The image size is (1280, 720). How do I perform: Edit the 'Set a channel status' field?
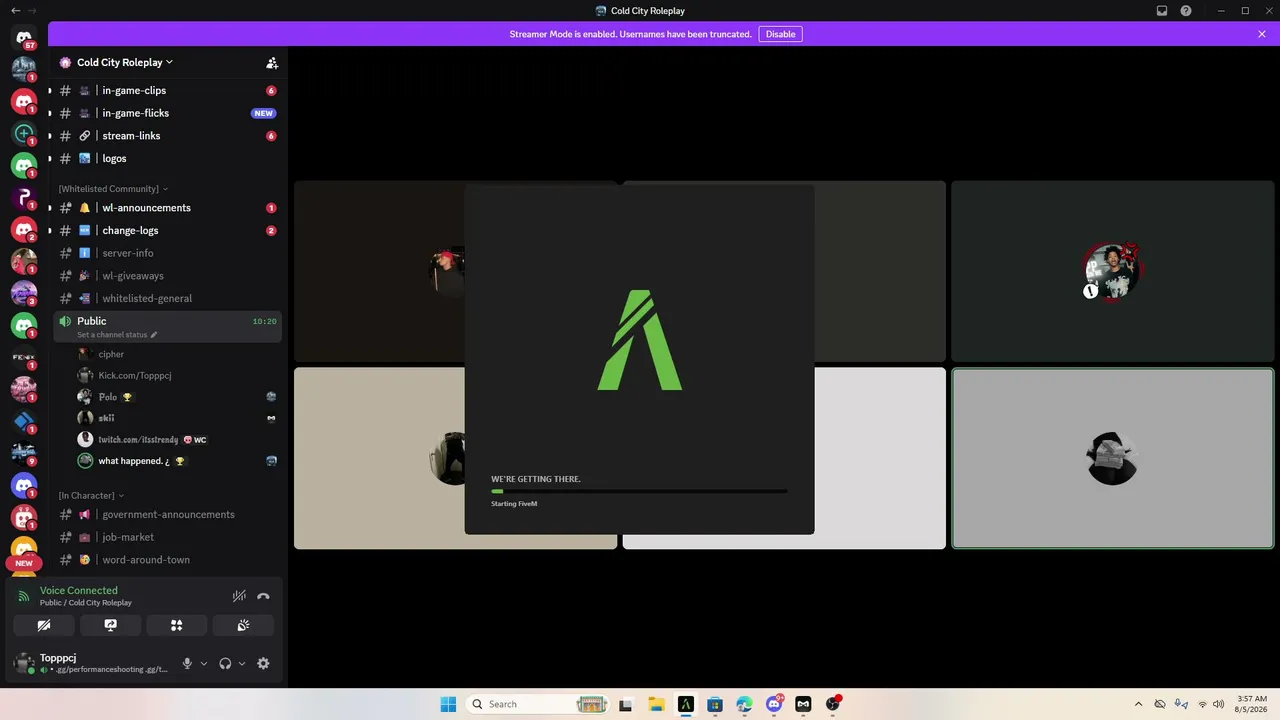[x=117, y=335]
